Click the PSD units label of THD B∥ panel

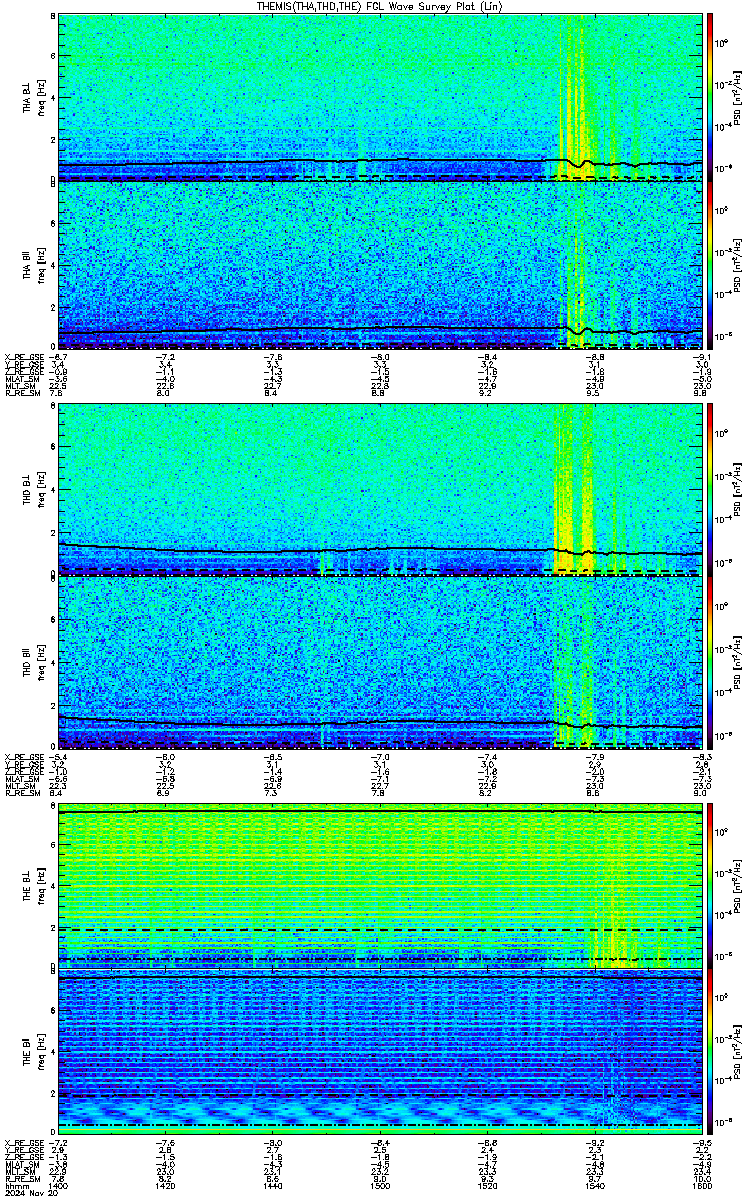tap(736, 661)
